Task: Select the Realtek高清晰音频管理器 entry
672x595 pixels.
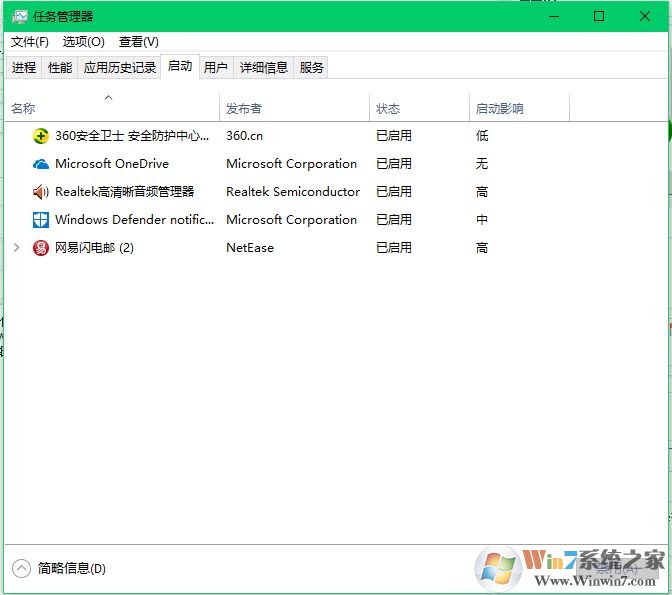Action: point(125,192)
